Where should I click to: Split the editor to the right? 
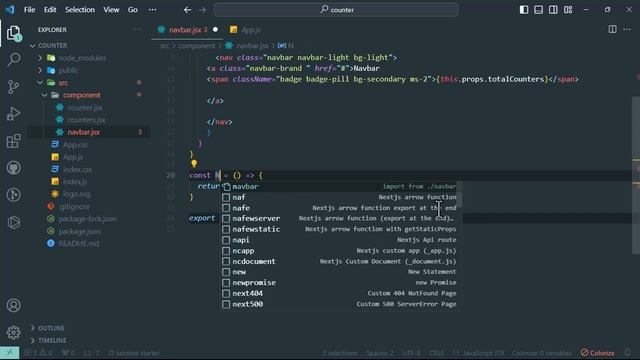tap(612, 29)
